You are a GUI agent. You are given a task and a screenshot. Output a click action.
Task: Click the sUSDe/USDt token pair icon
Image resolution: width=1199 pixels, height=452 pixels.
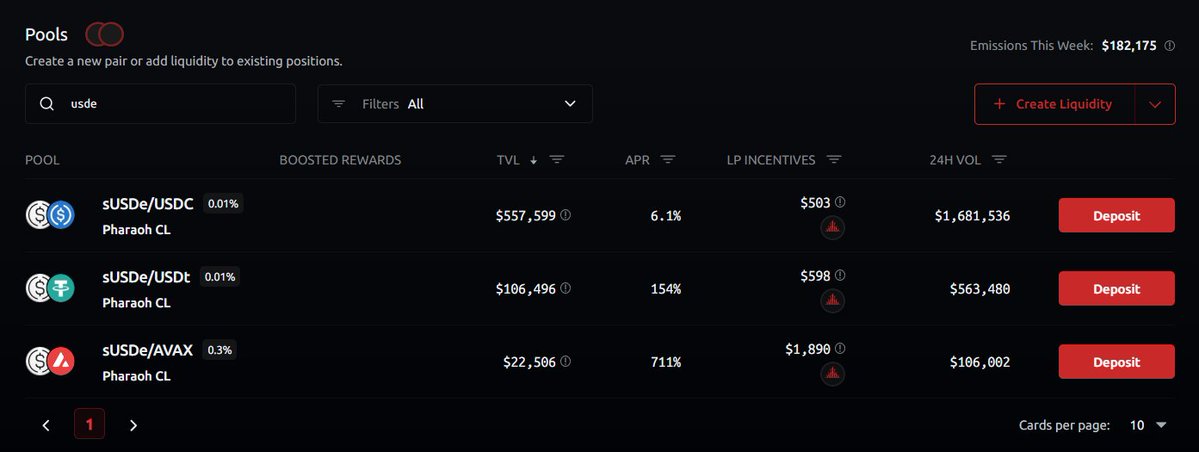coord(50,288)
